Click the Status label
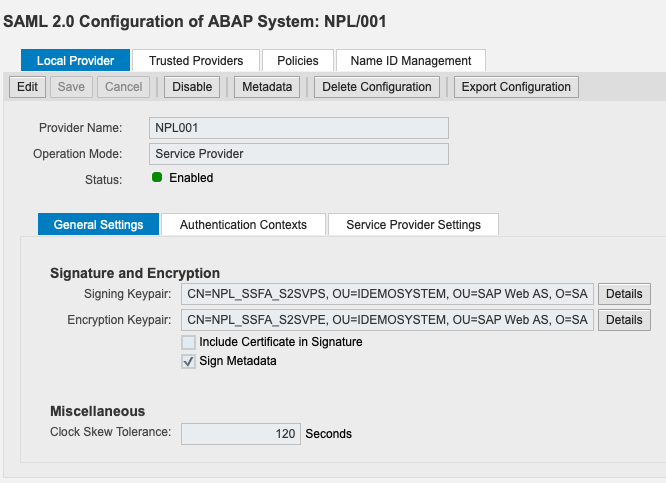 pyautogui.click(x=103, y=180)
